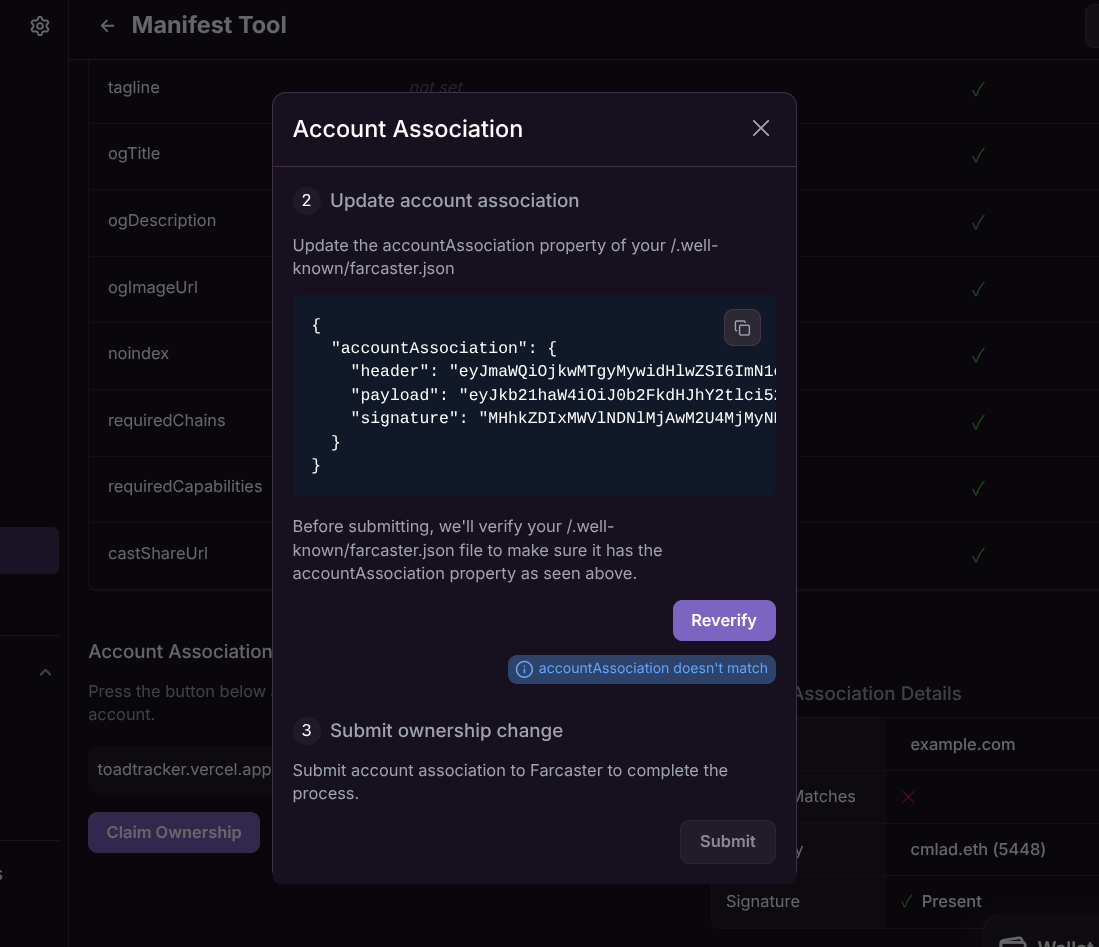Click the info icon in the mismatch badge

(x=524, y=669)
